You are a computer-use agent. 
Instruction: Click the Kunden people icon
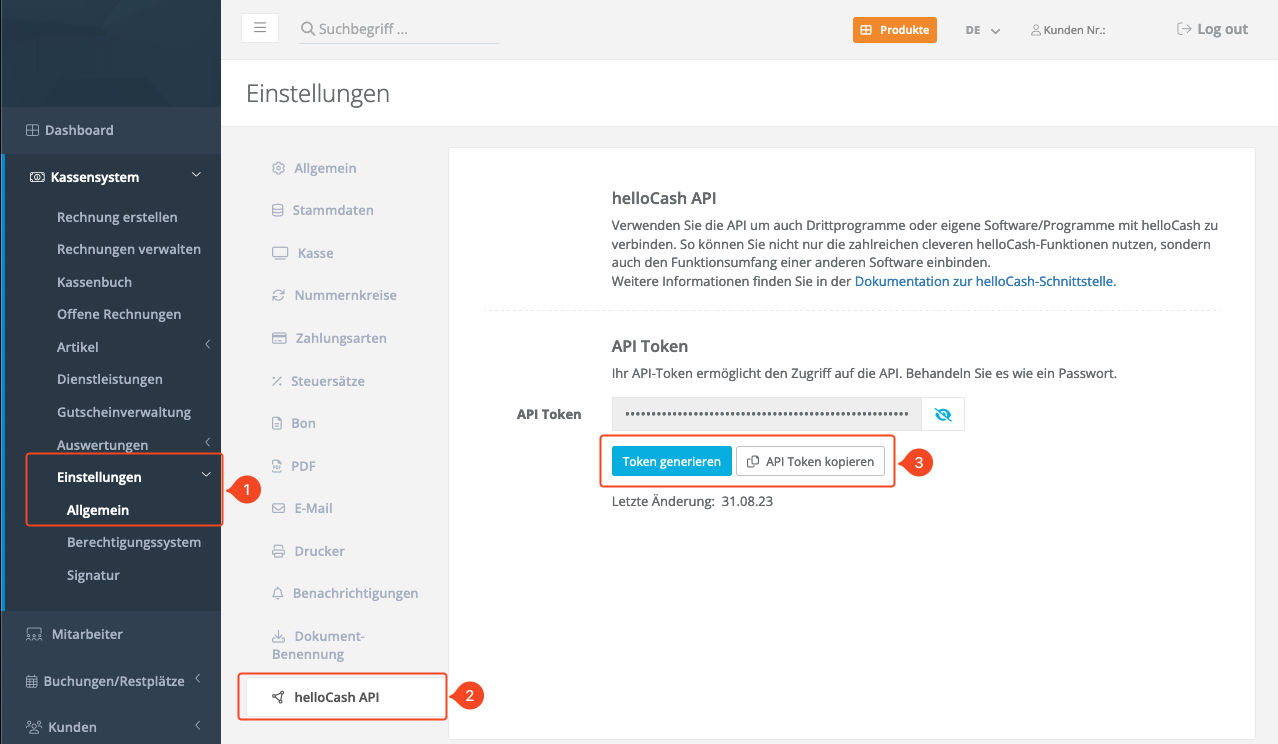33,727
